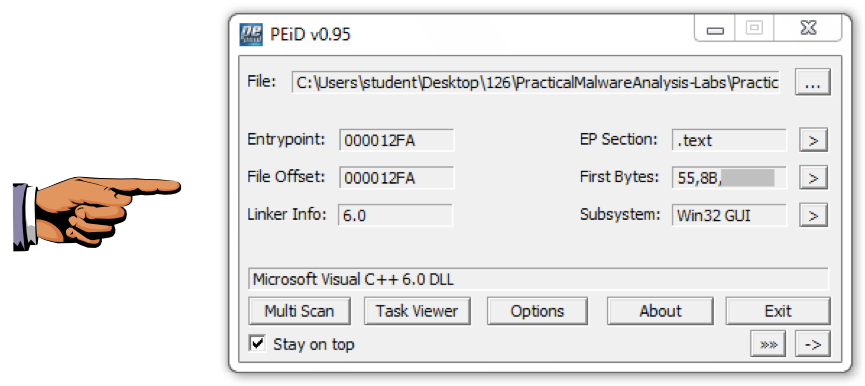The image size is (865, 386).
Task: Select the File Offset value field
Action: coord(397,178)
